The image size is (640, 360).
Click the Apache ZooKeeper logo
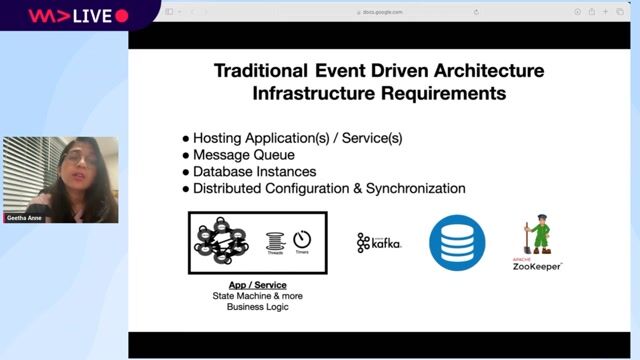coord(538,242)
